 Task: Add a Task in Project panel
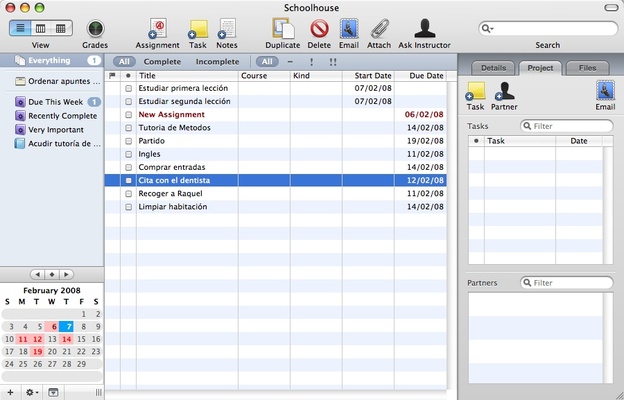(476, 91)
